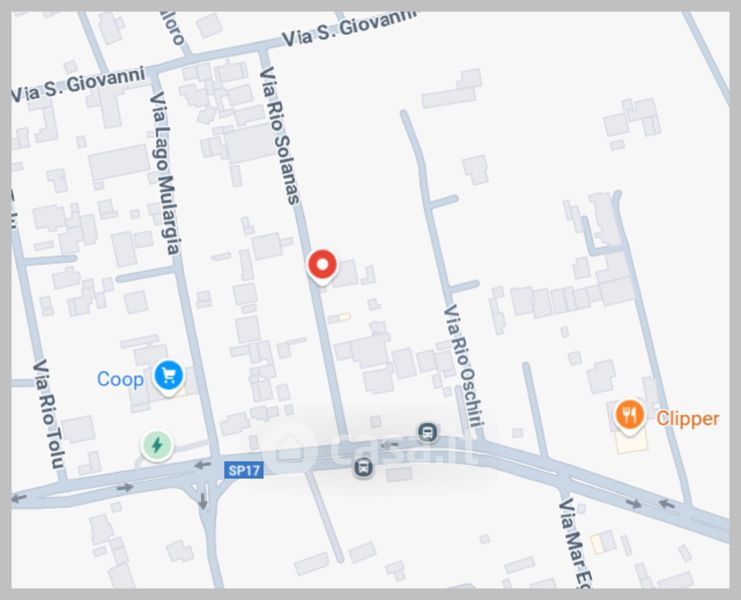Click the Via Rio Tolu street label

click(x=49, y=414)
